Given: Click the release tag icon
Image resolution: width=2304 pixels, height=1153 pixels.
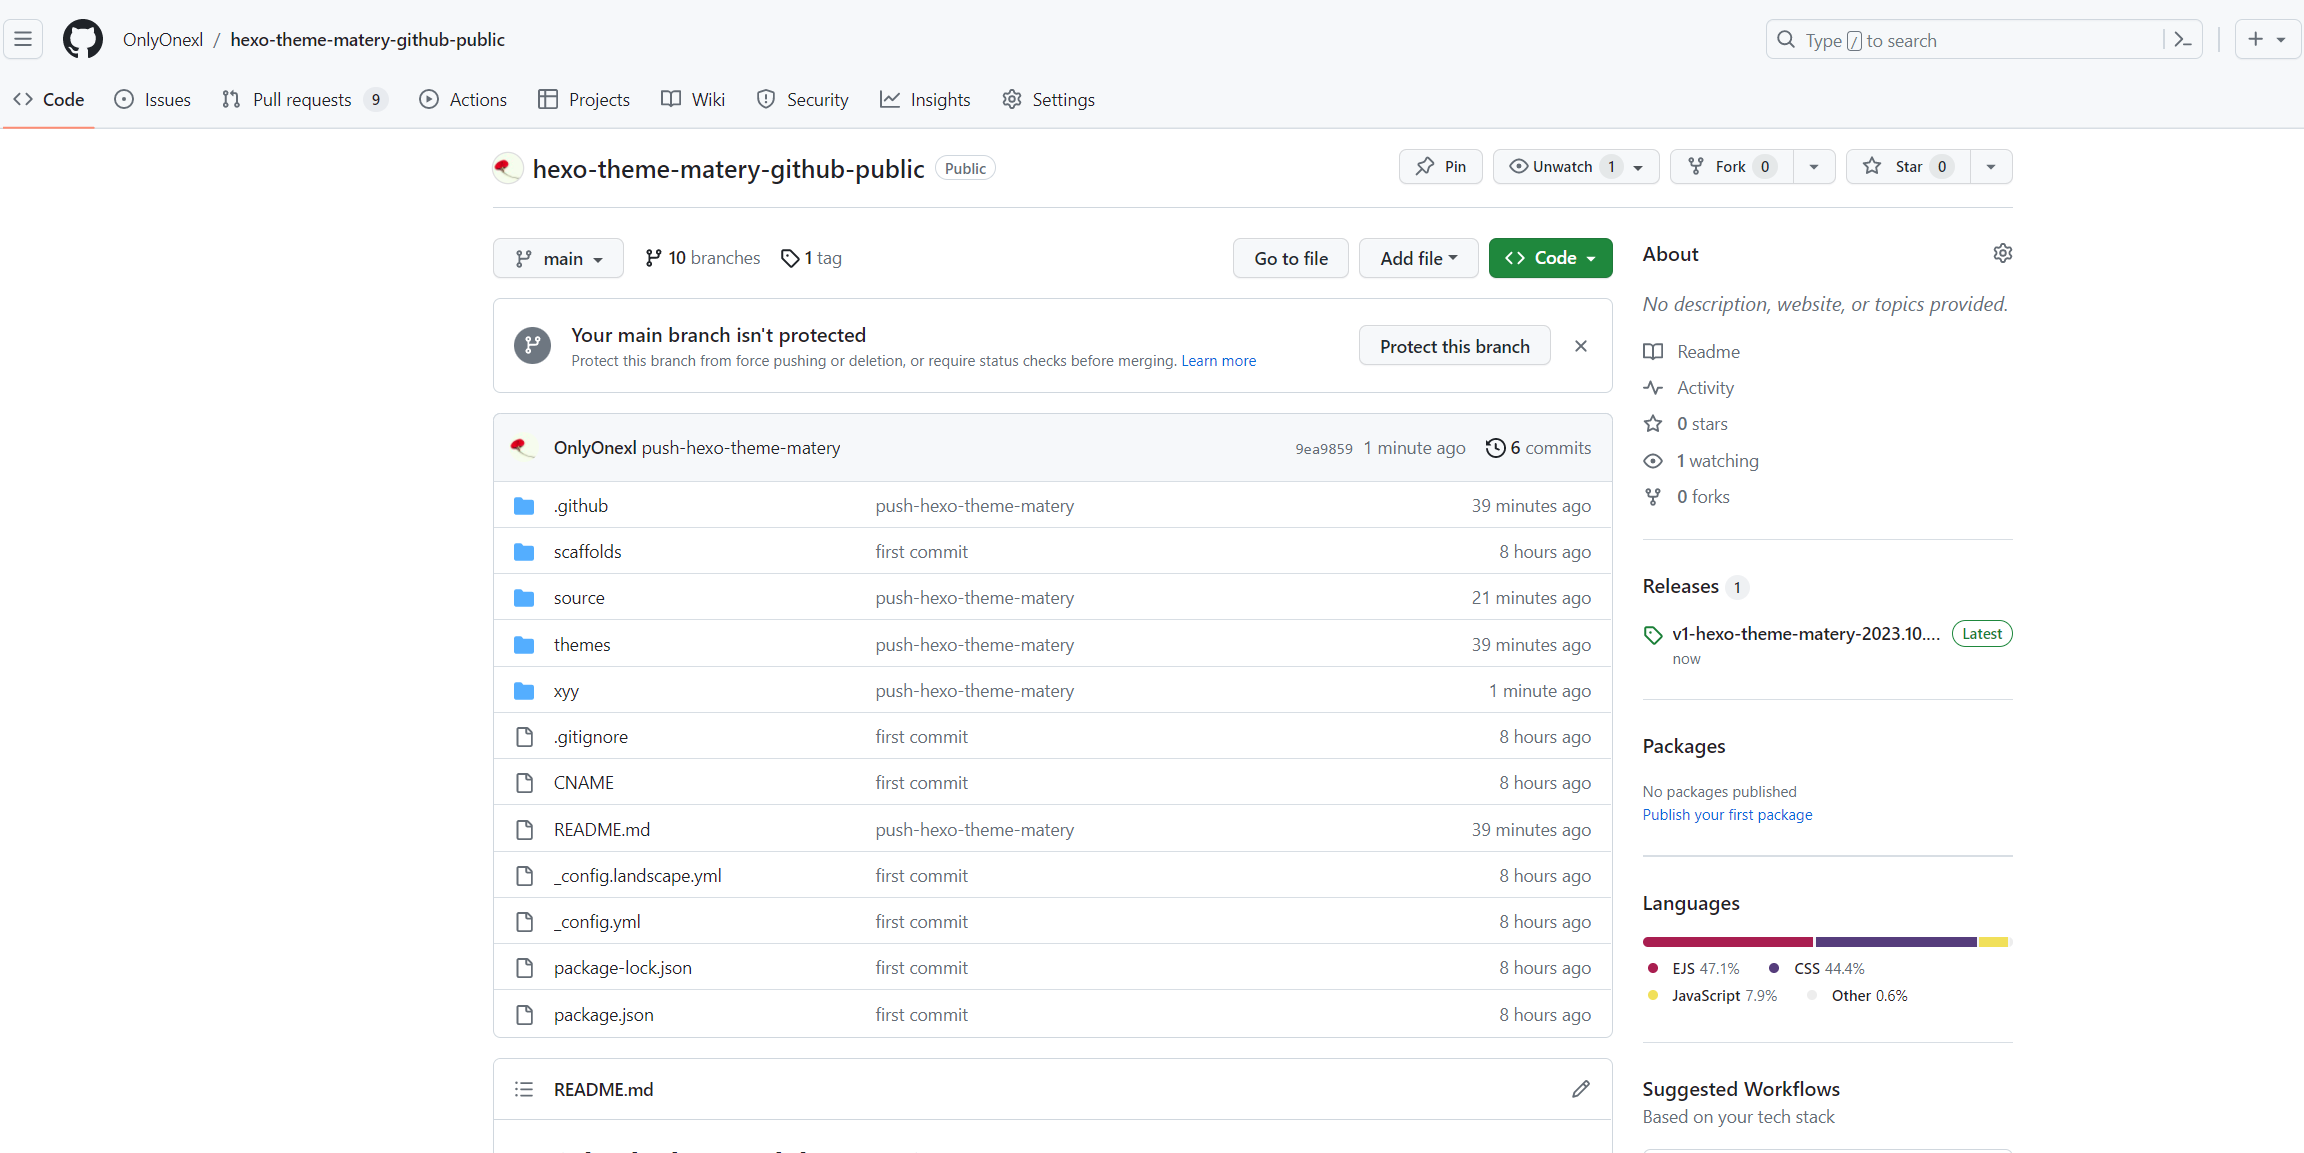Looking at the screenshot, I should coord(1653,635).
